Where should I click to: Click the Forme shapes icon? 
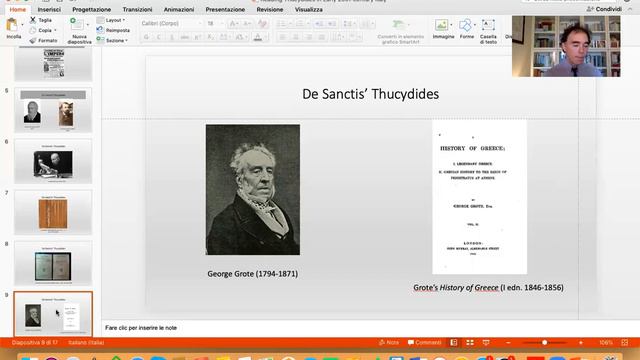[465, 25]
